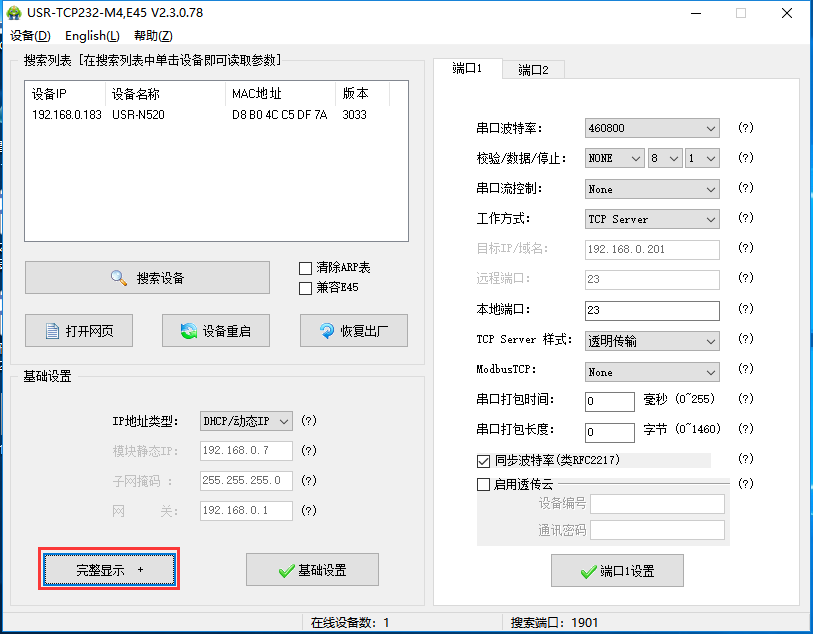Click the green checkmark on 基础设置

pyautogui.click(x=288, y=569)
